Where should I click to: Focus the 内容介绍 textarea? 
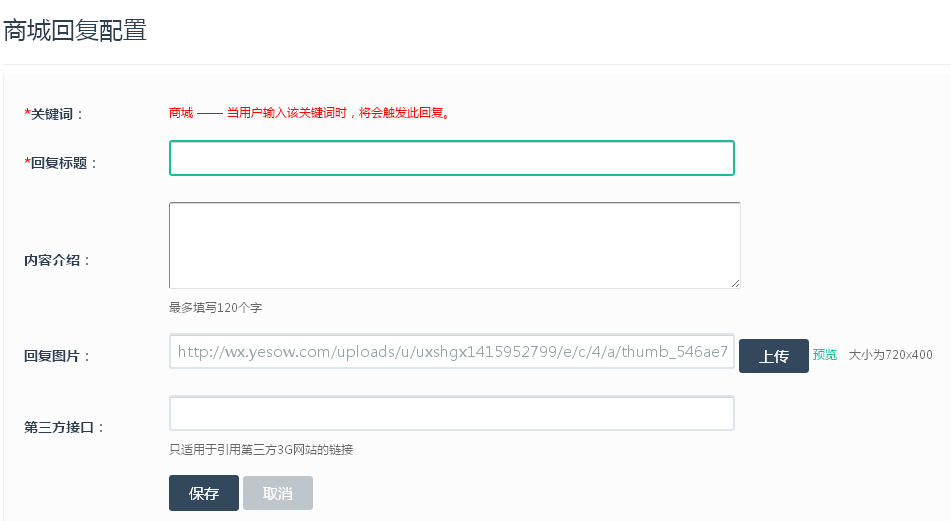(454, 245)
